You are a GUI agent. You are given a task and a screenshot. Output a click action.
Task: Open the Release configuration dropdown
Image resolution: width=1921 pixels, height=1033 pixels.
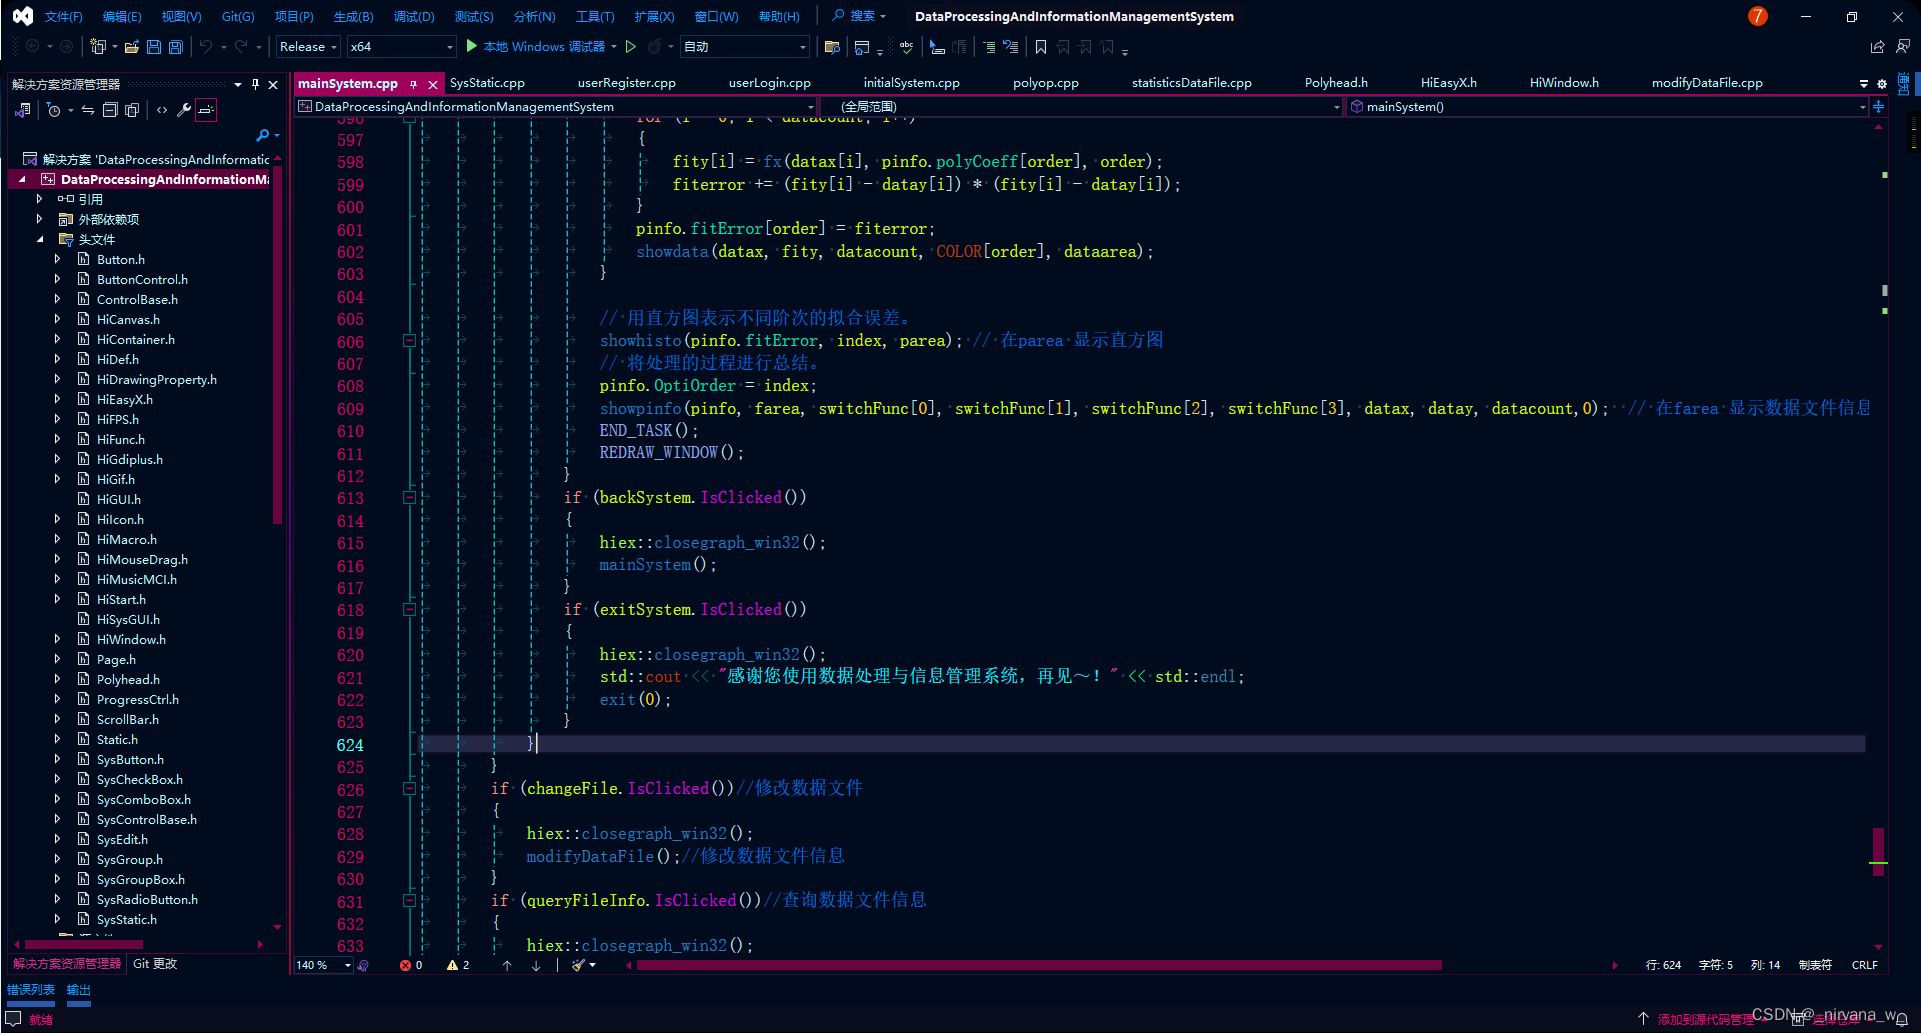(308, 47)
